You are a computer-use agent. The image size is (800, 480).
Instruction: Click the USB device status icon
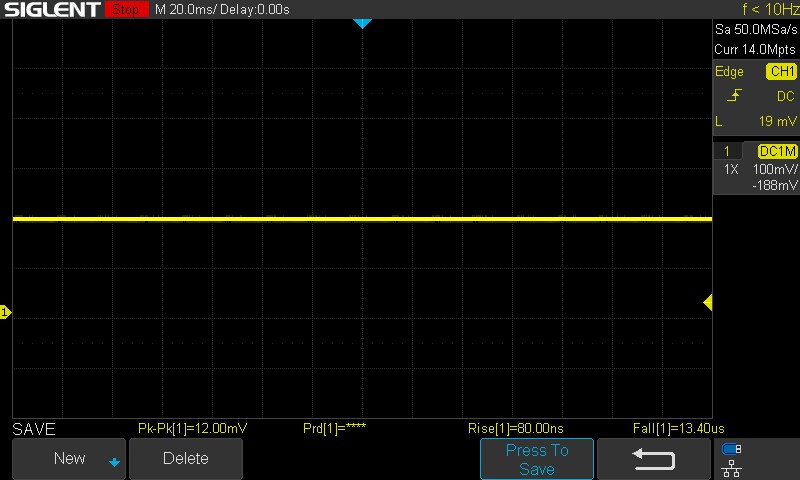732,449
